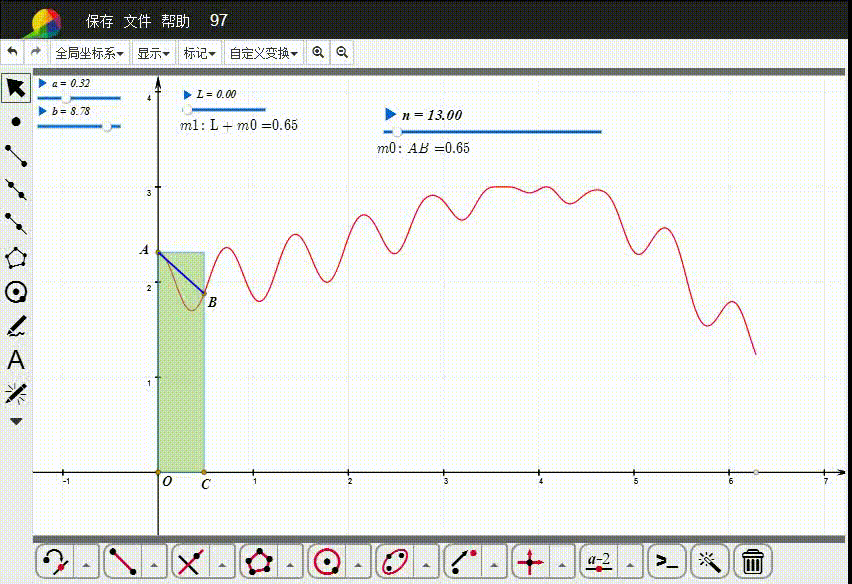The height and width of the screenshot is (584, 852).
Task: Select the bottom bar segment tool
Action: pos(123,561)
